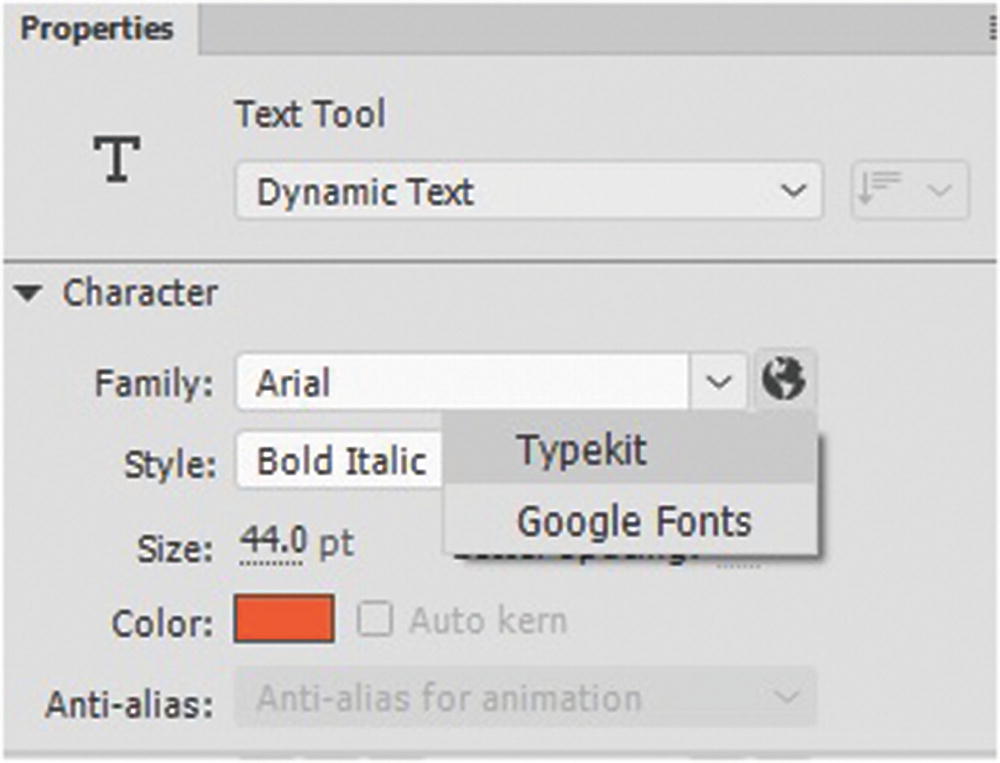
Task: Choose Typekit from the font source menu
Action: coord(582,450)
